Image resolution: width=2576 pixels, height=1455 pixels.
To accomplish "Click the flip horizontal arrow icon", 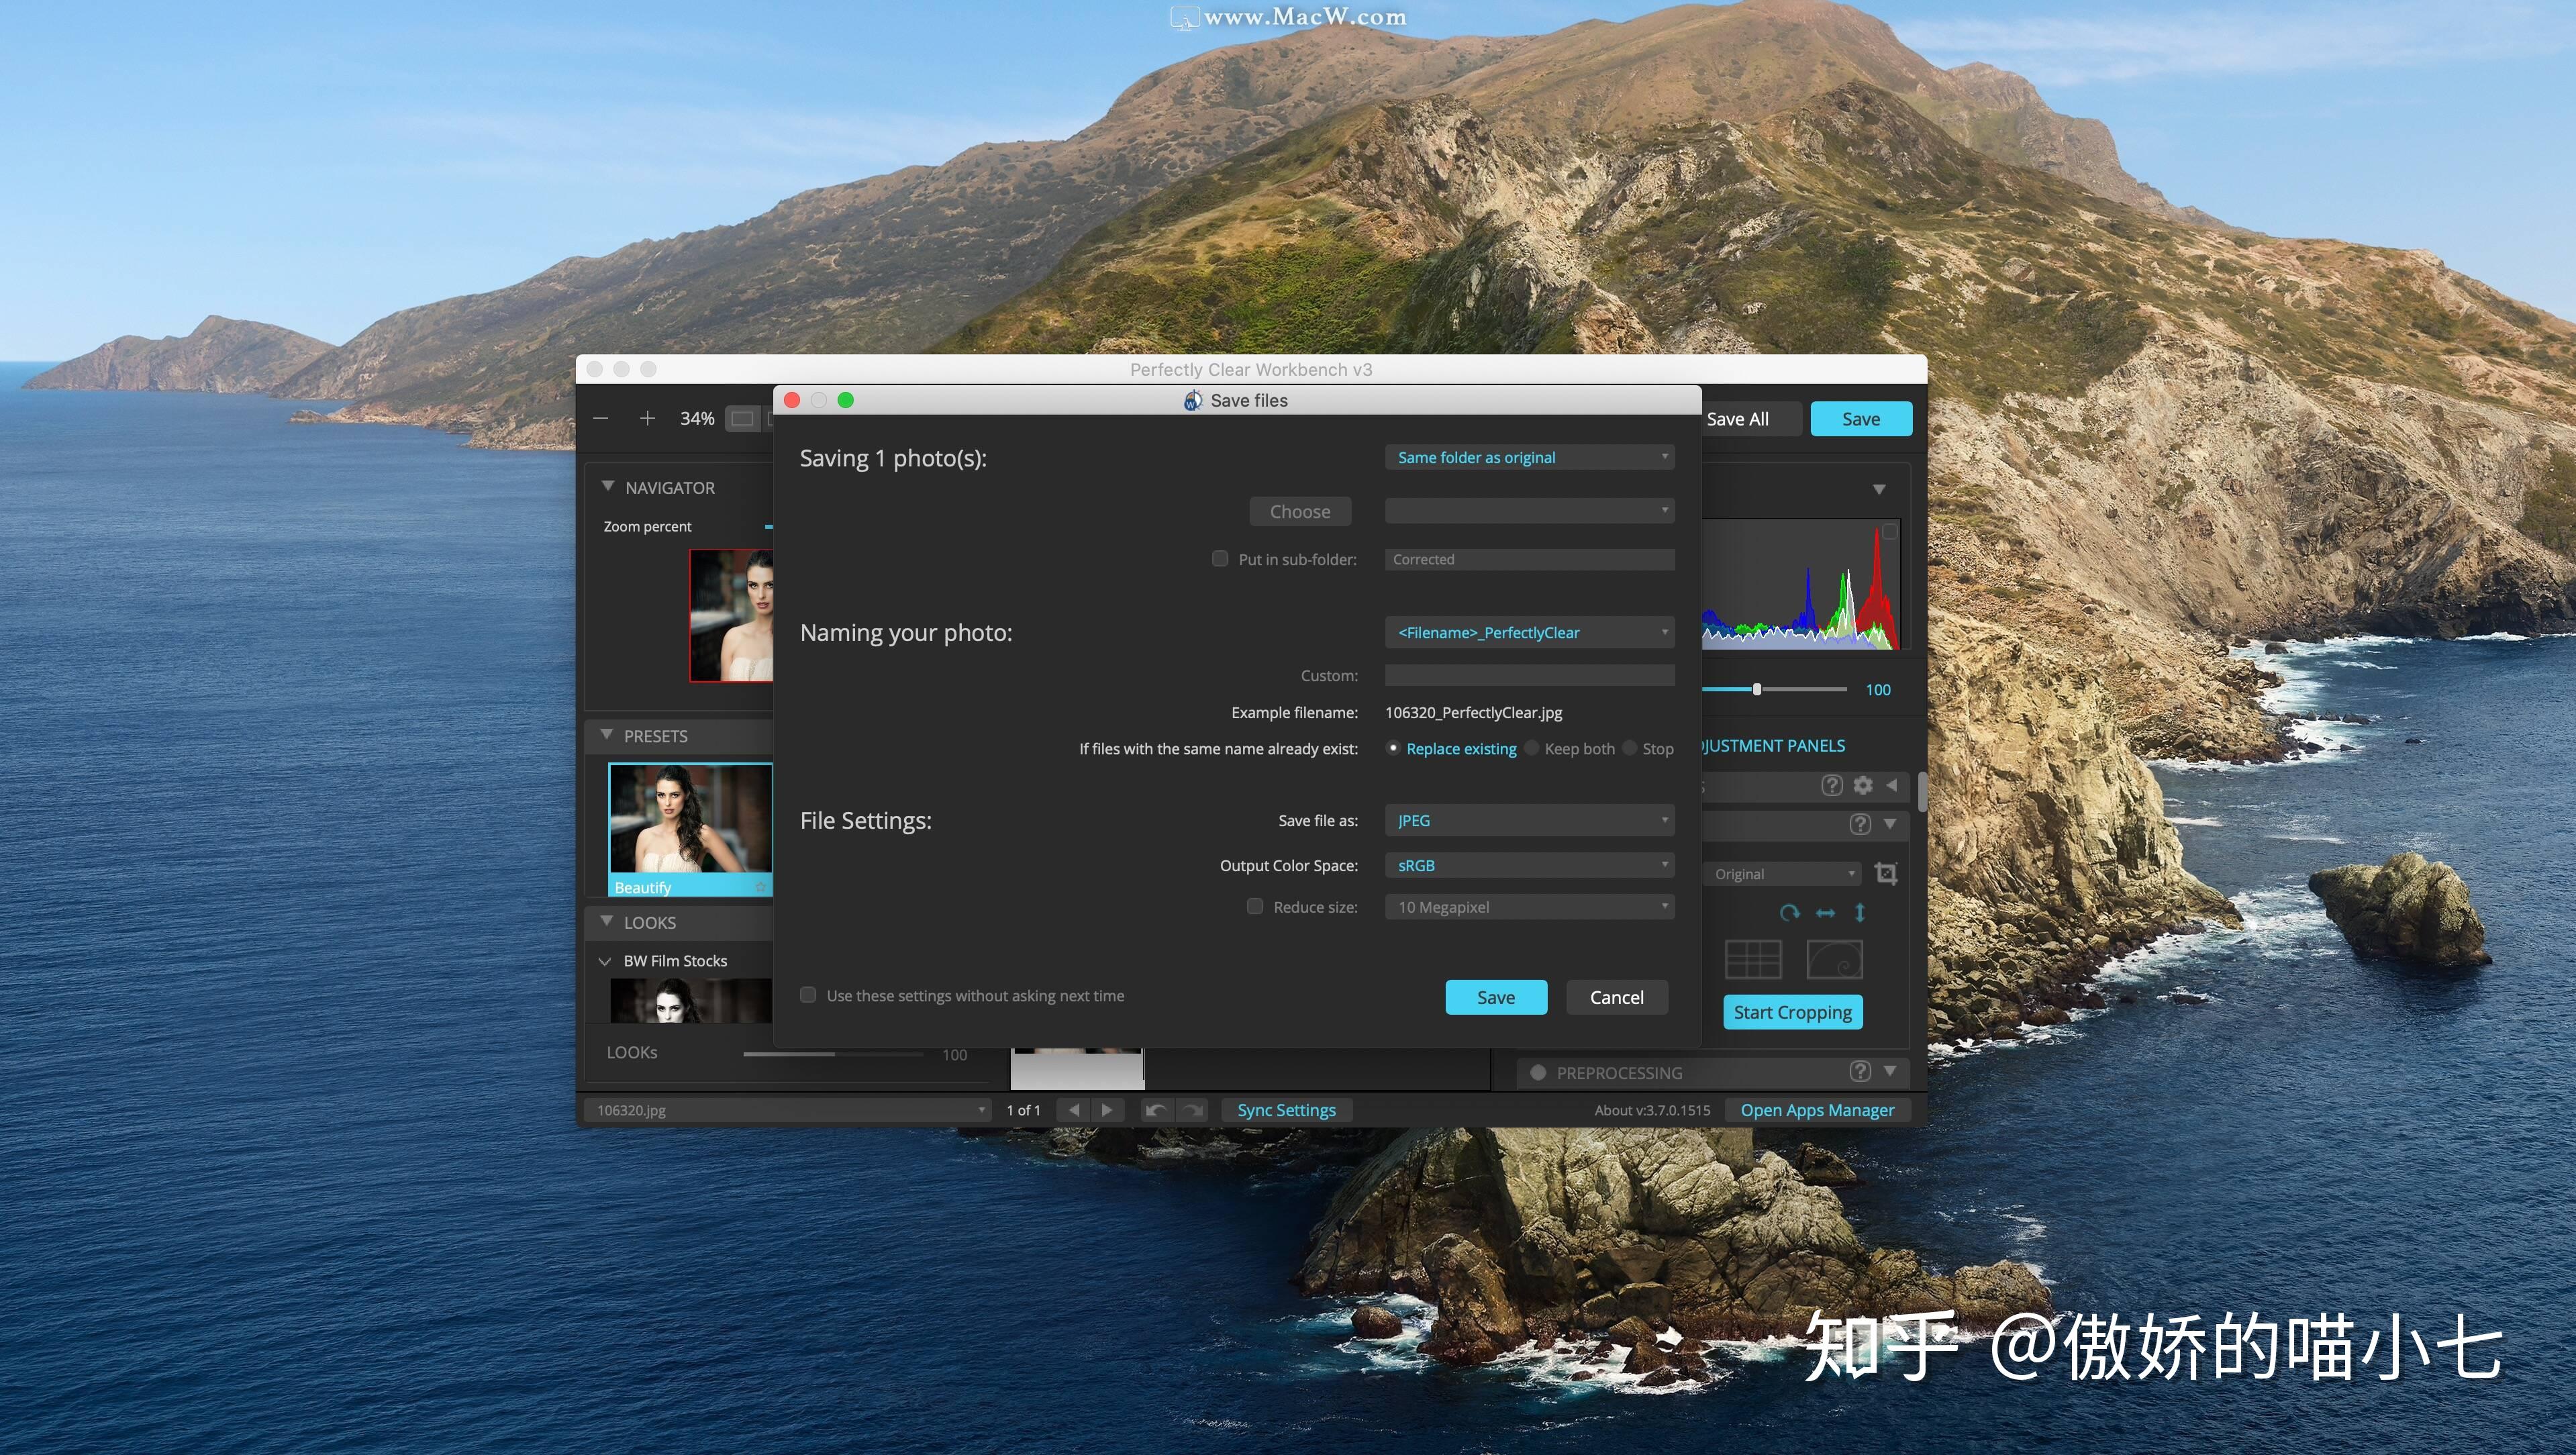I will click(1825, 912).
